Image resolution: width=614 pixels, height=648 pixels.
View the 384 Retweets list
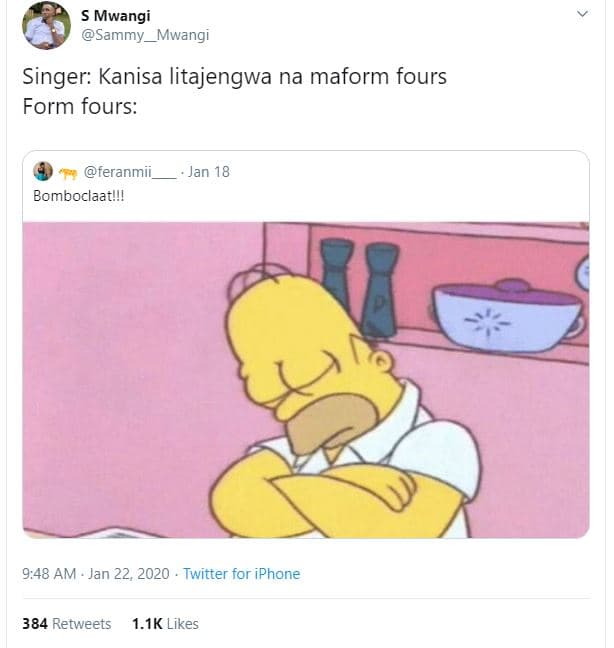click(x=67, y=623)
